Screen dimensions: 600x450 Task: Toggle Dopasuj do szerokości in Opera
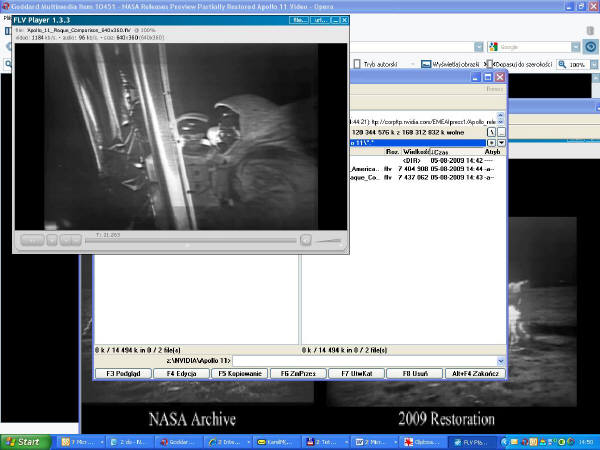coord(519,65)
